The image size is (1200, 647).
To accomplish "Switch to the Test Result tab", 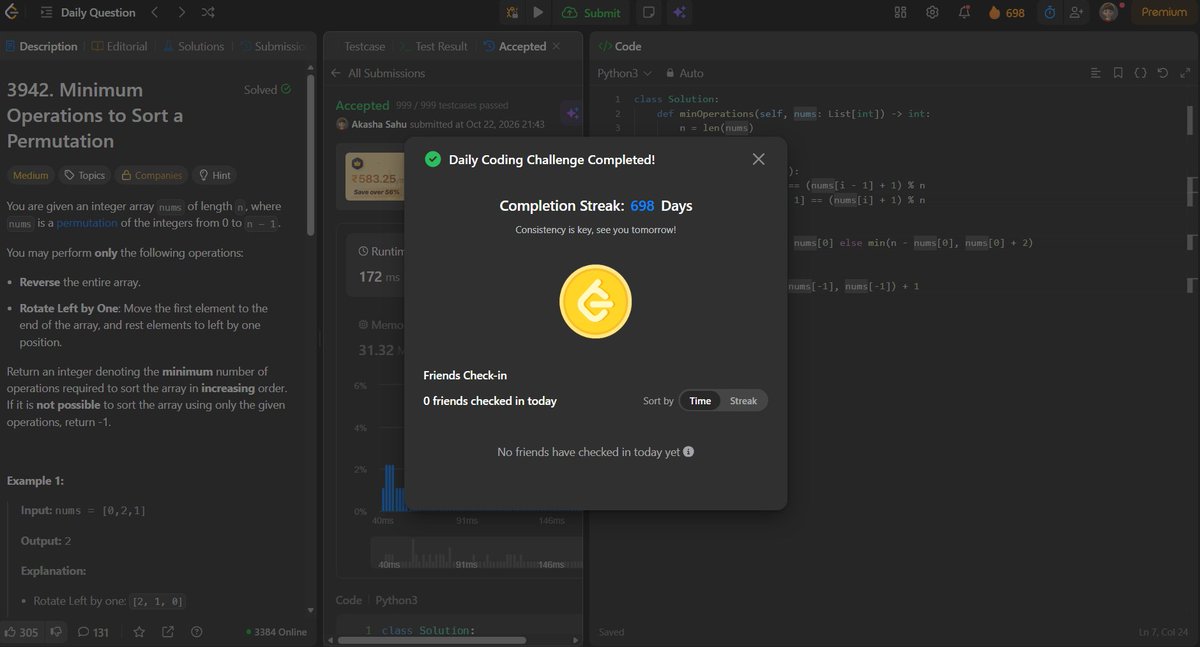I will tap(433, 46).
